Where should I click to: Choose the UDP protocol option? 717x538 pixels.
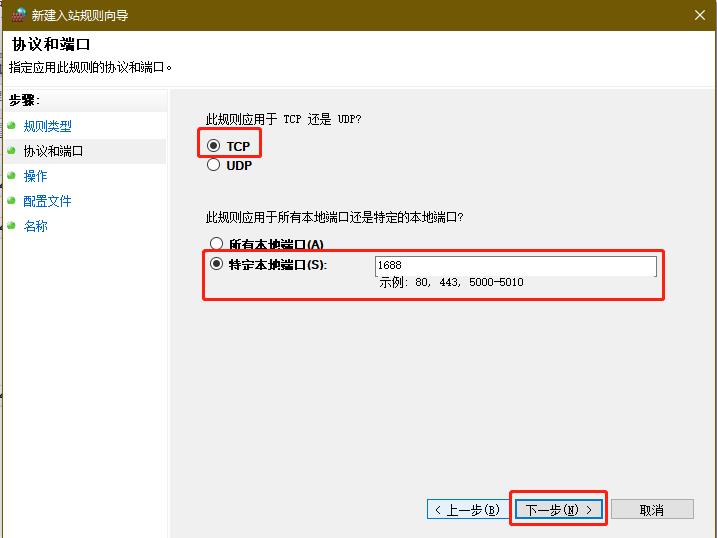214,166
